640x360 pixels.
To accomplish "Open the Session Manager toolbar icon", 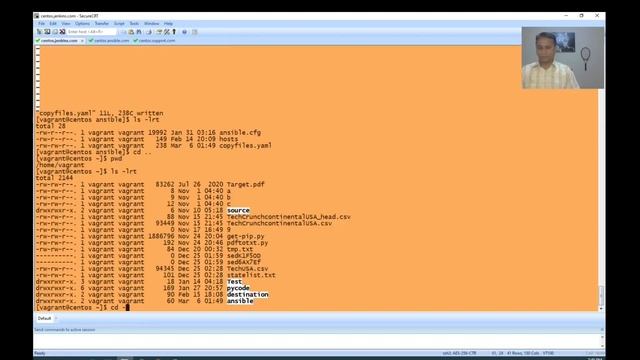I will point(39,31).
